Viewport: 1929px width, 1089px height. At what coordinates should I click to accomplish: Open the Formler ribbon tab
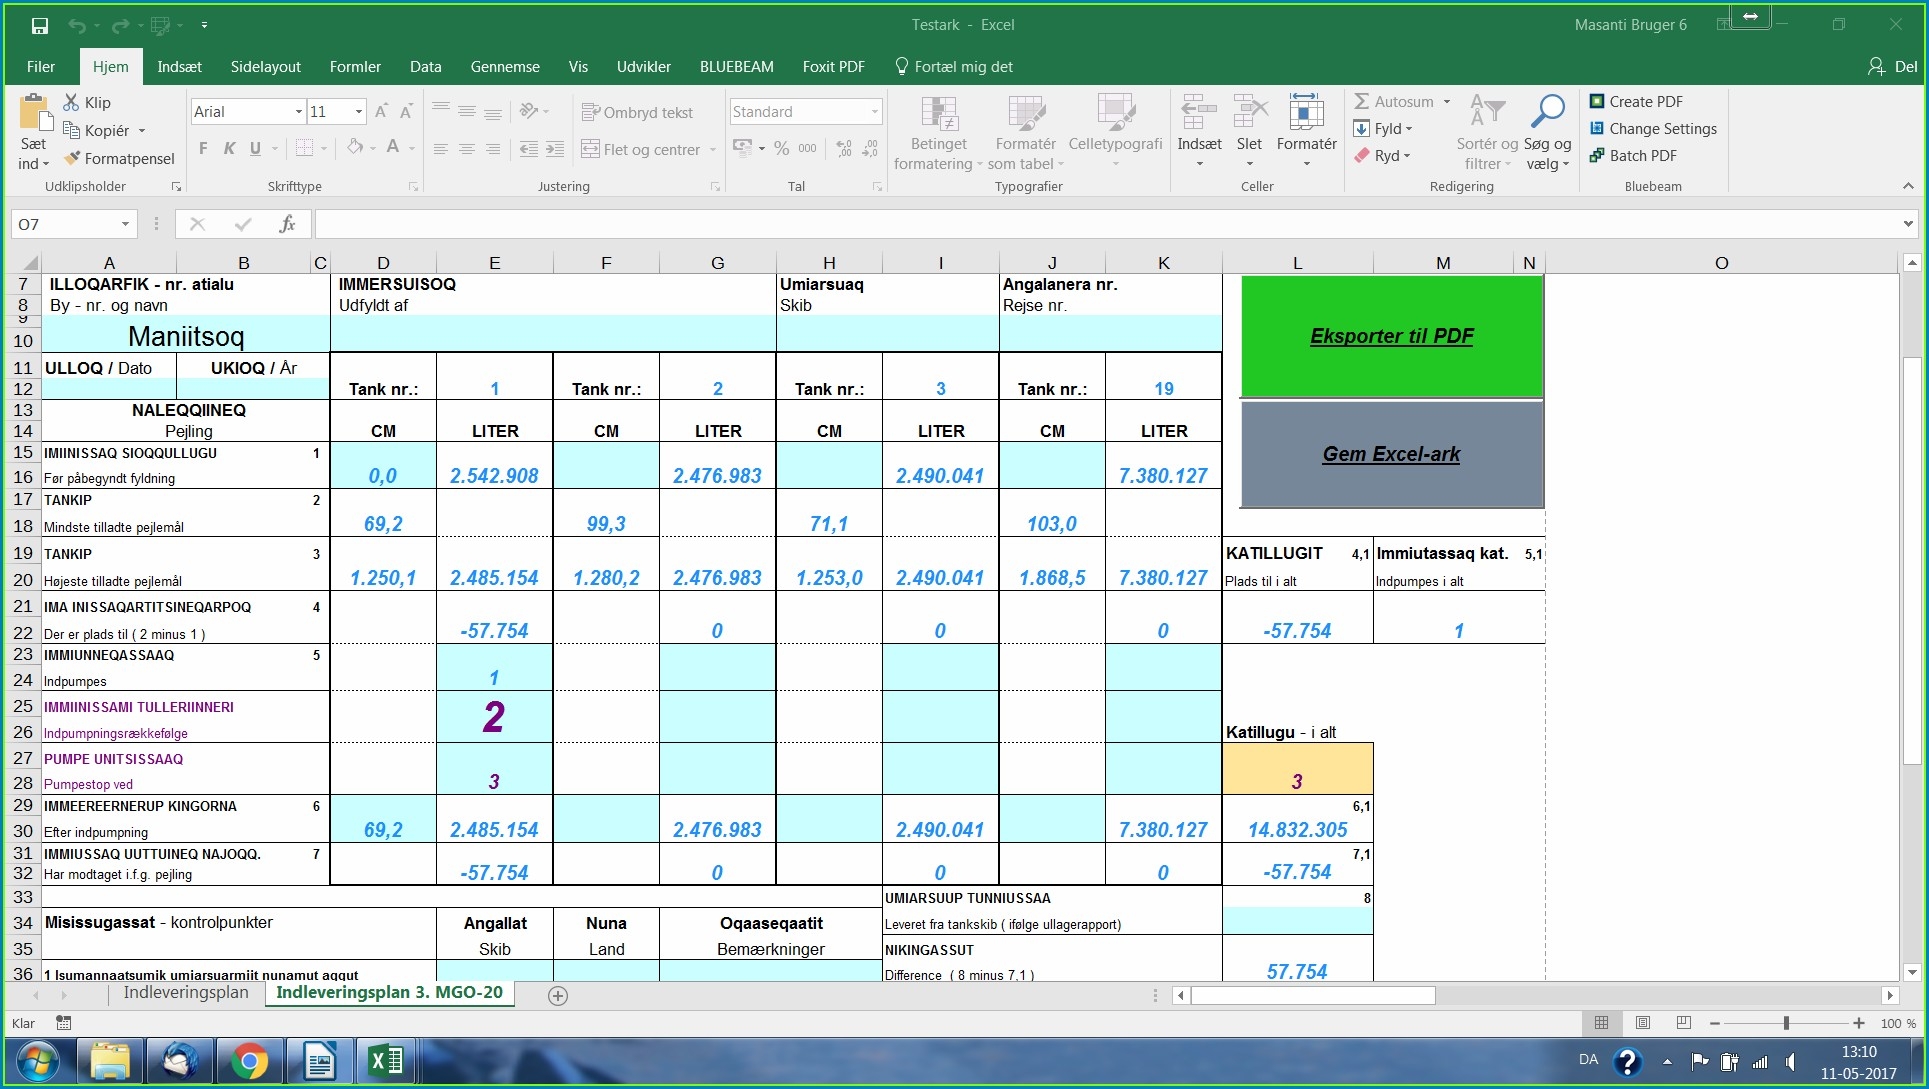[x=355, y=67]
